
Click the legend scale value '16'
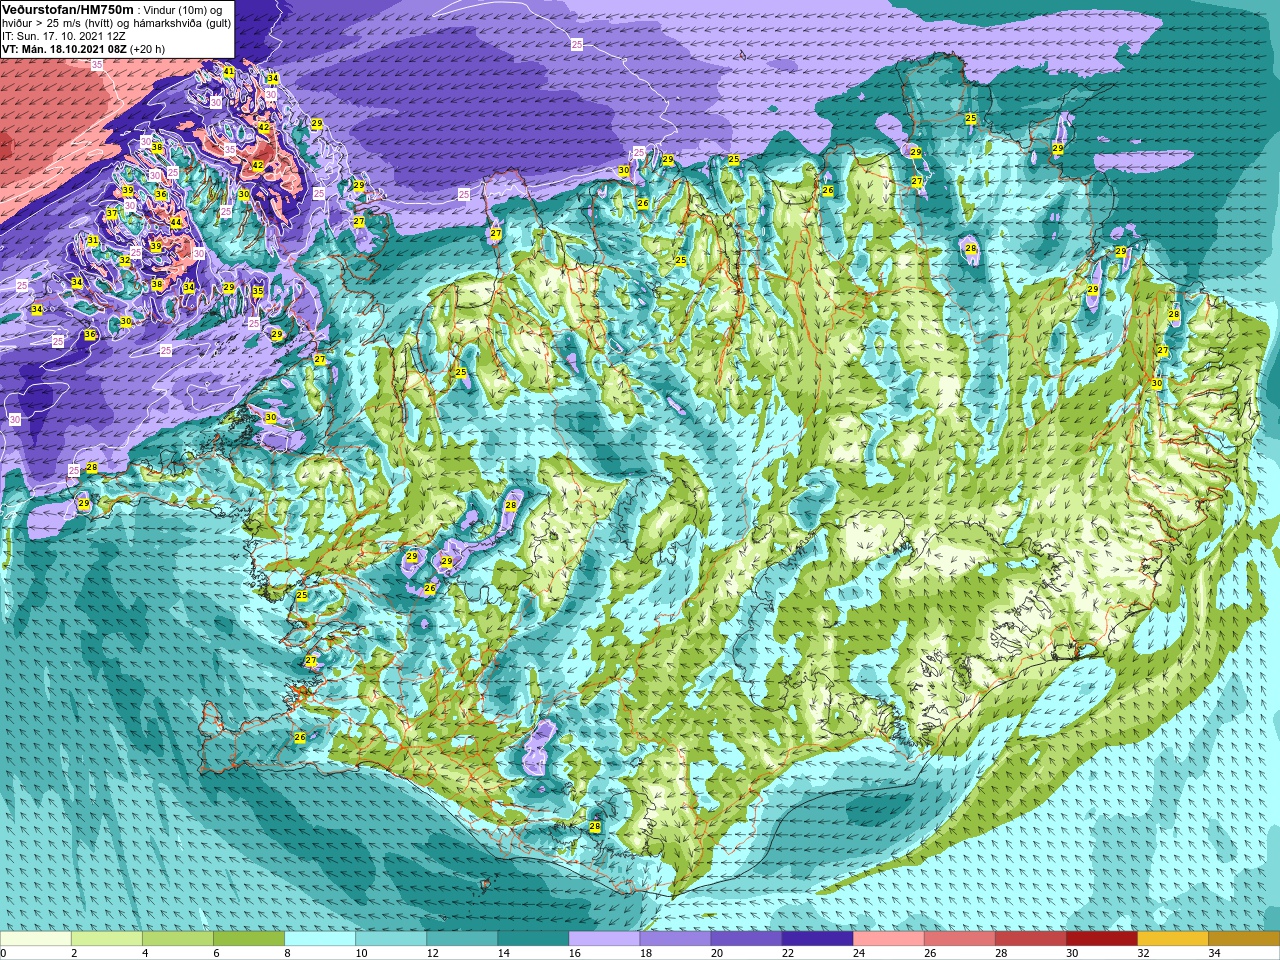click(574, 953)
